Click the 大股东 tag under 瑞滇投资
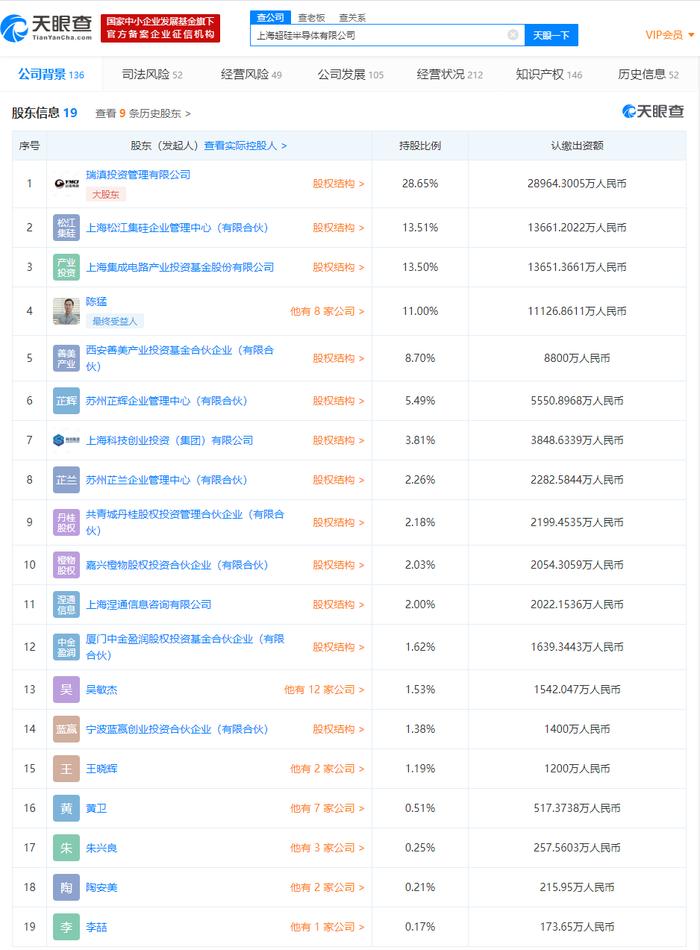Screen dimensions: 700x950 coord(105,194)
